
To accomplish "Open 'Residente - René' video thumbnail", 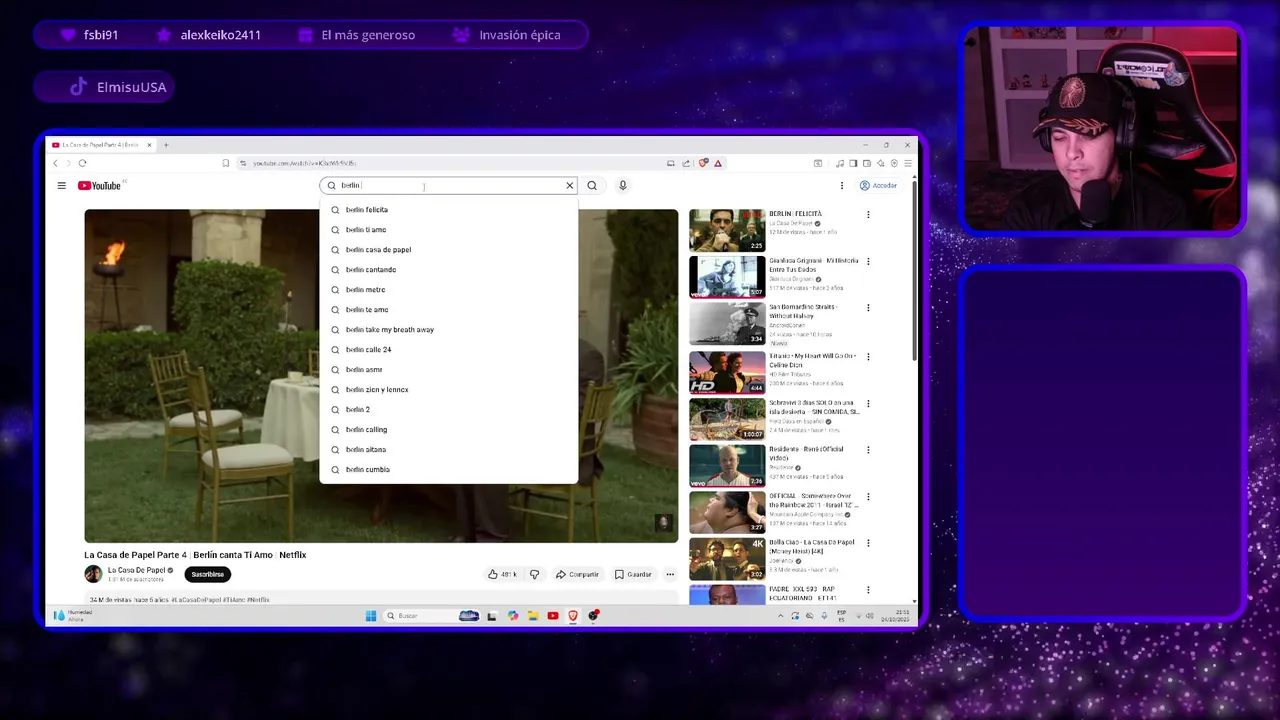I will tap(727, 466).
